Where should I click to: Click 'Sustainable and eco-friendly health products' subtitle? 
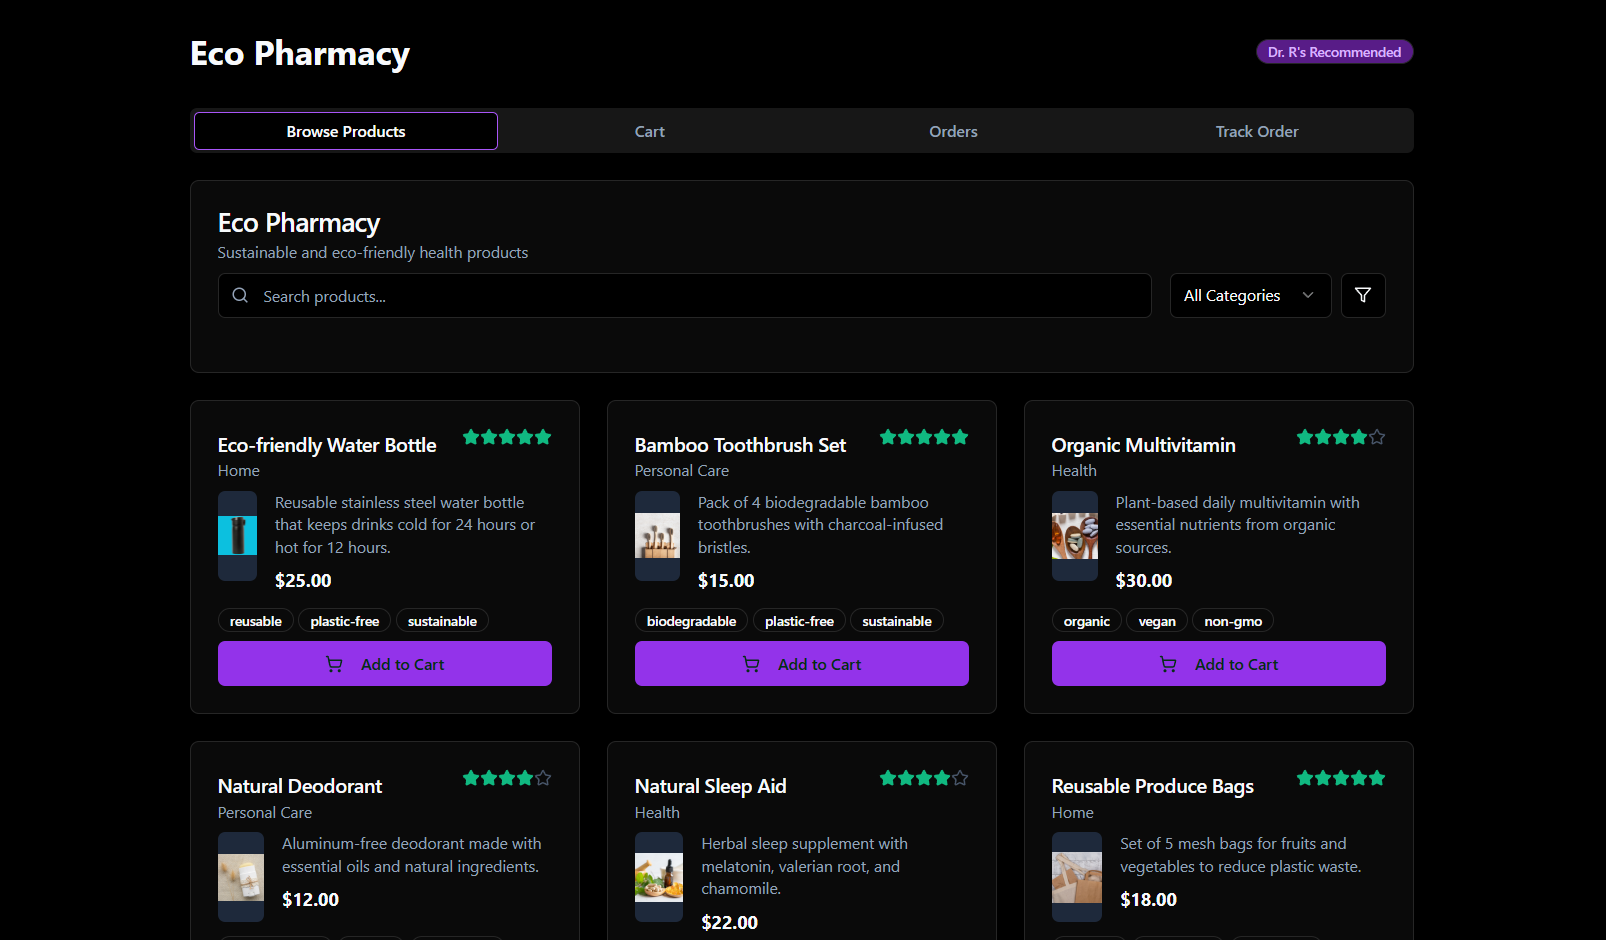tap(373, 252)
